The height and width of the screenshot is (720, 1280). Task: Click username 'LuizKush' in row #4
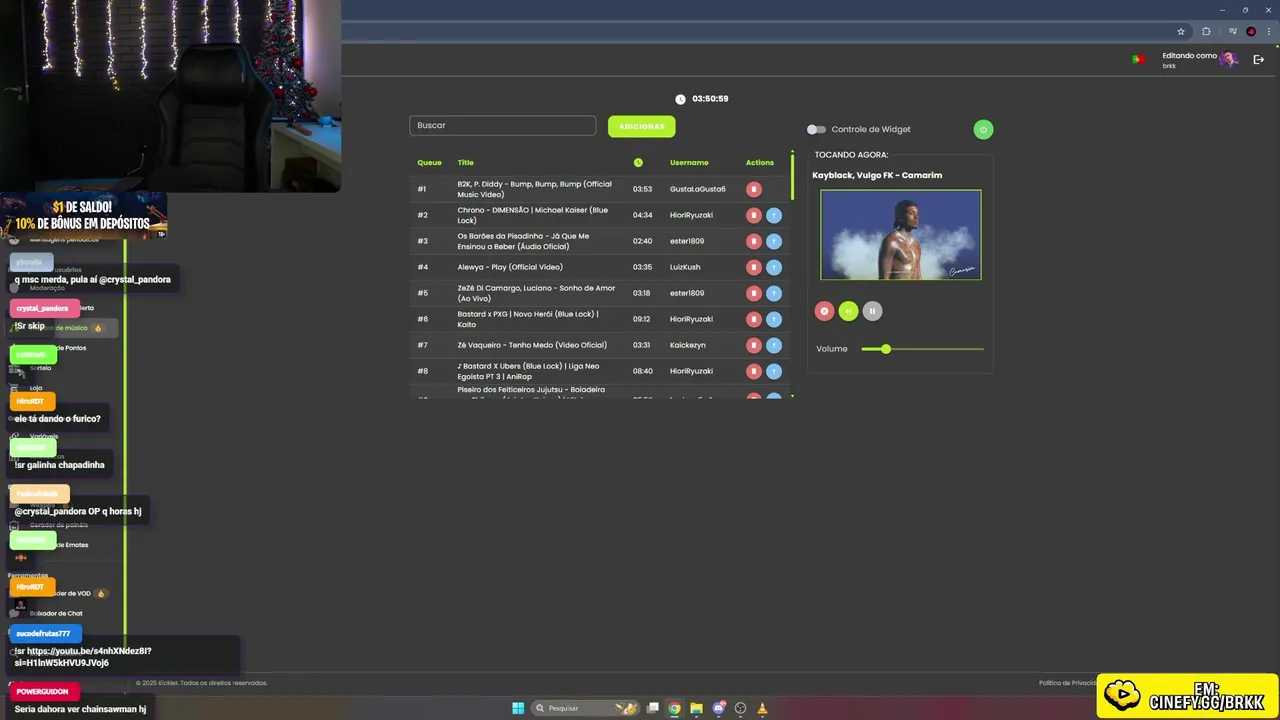[686, 267]
